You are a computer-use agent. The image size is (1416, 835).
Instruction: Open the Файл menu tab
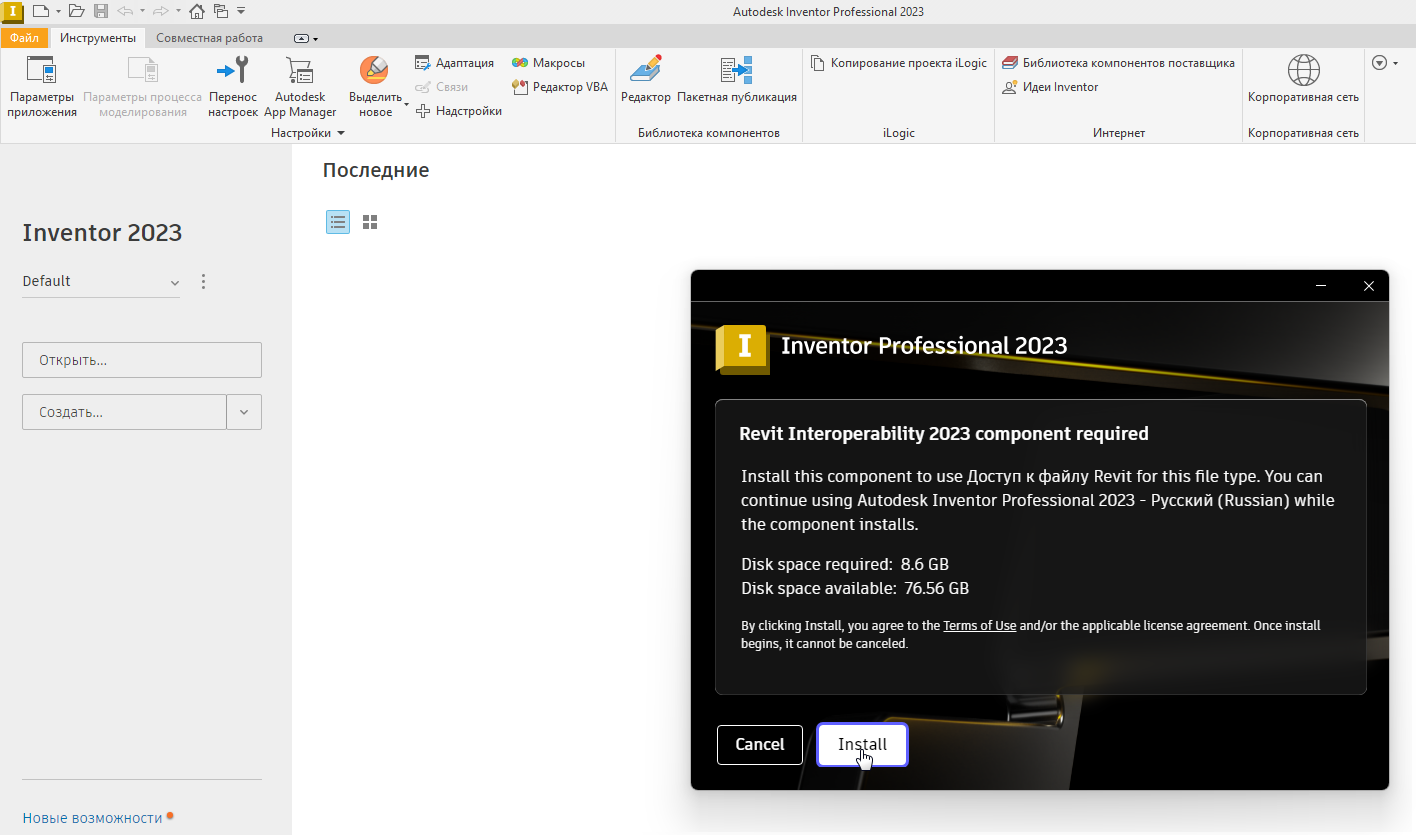pos(25,38)
